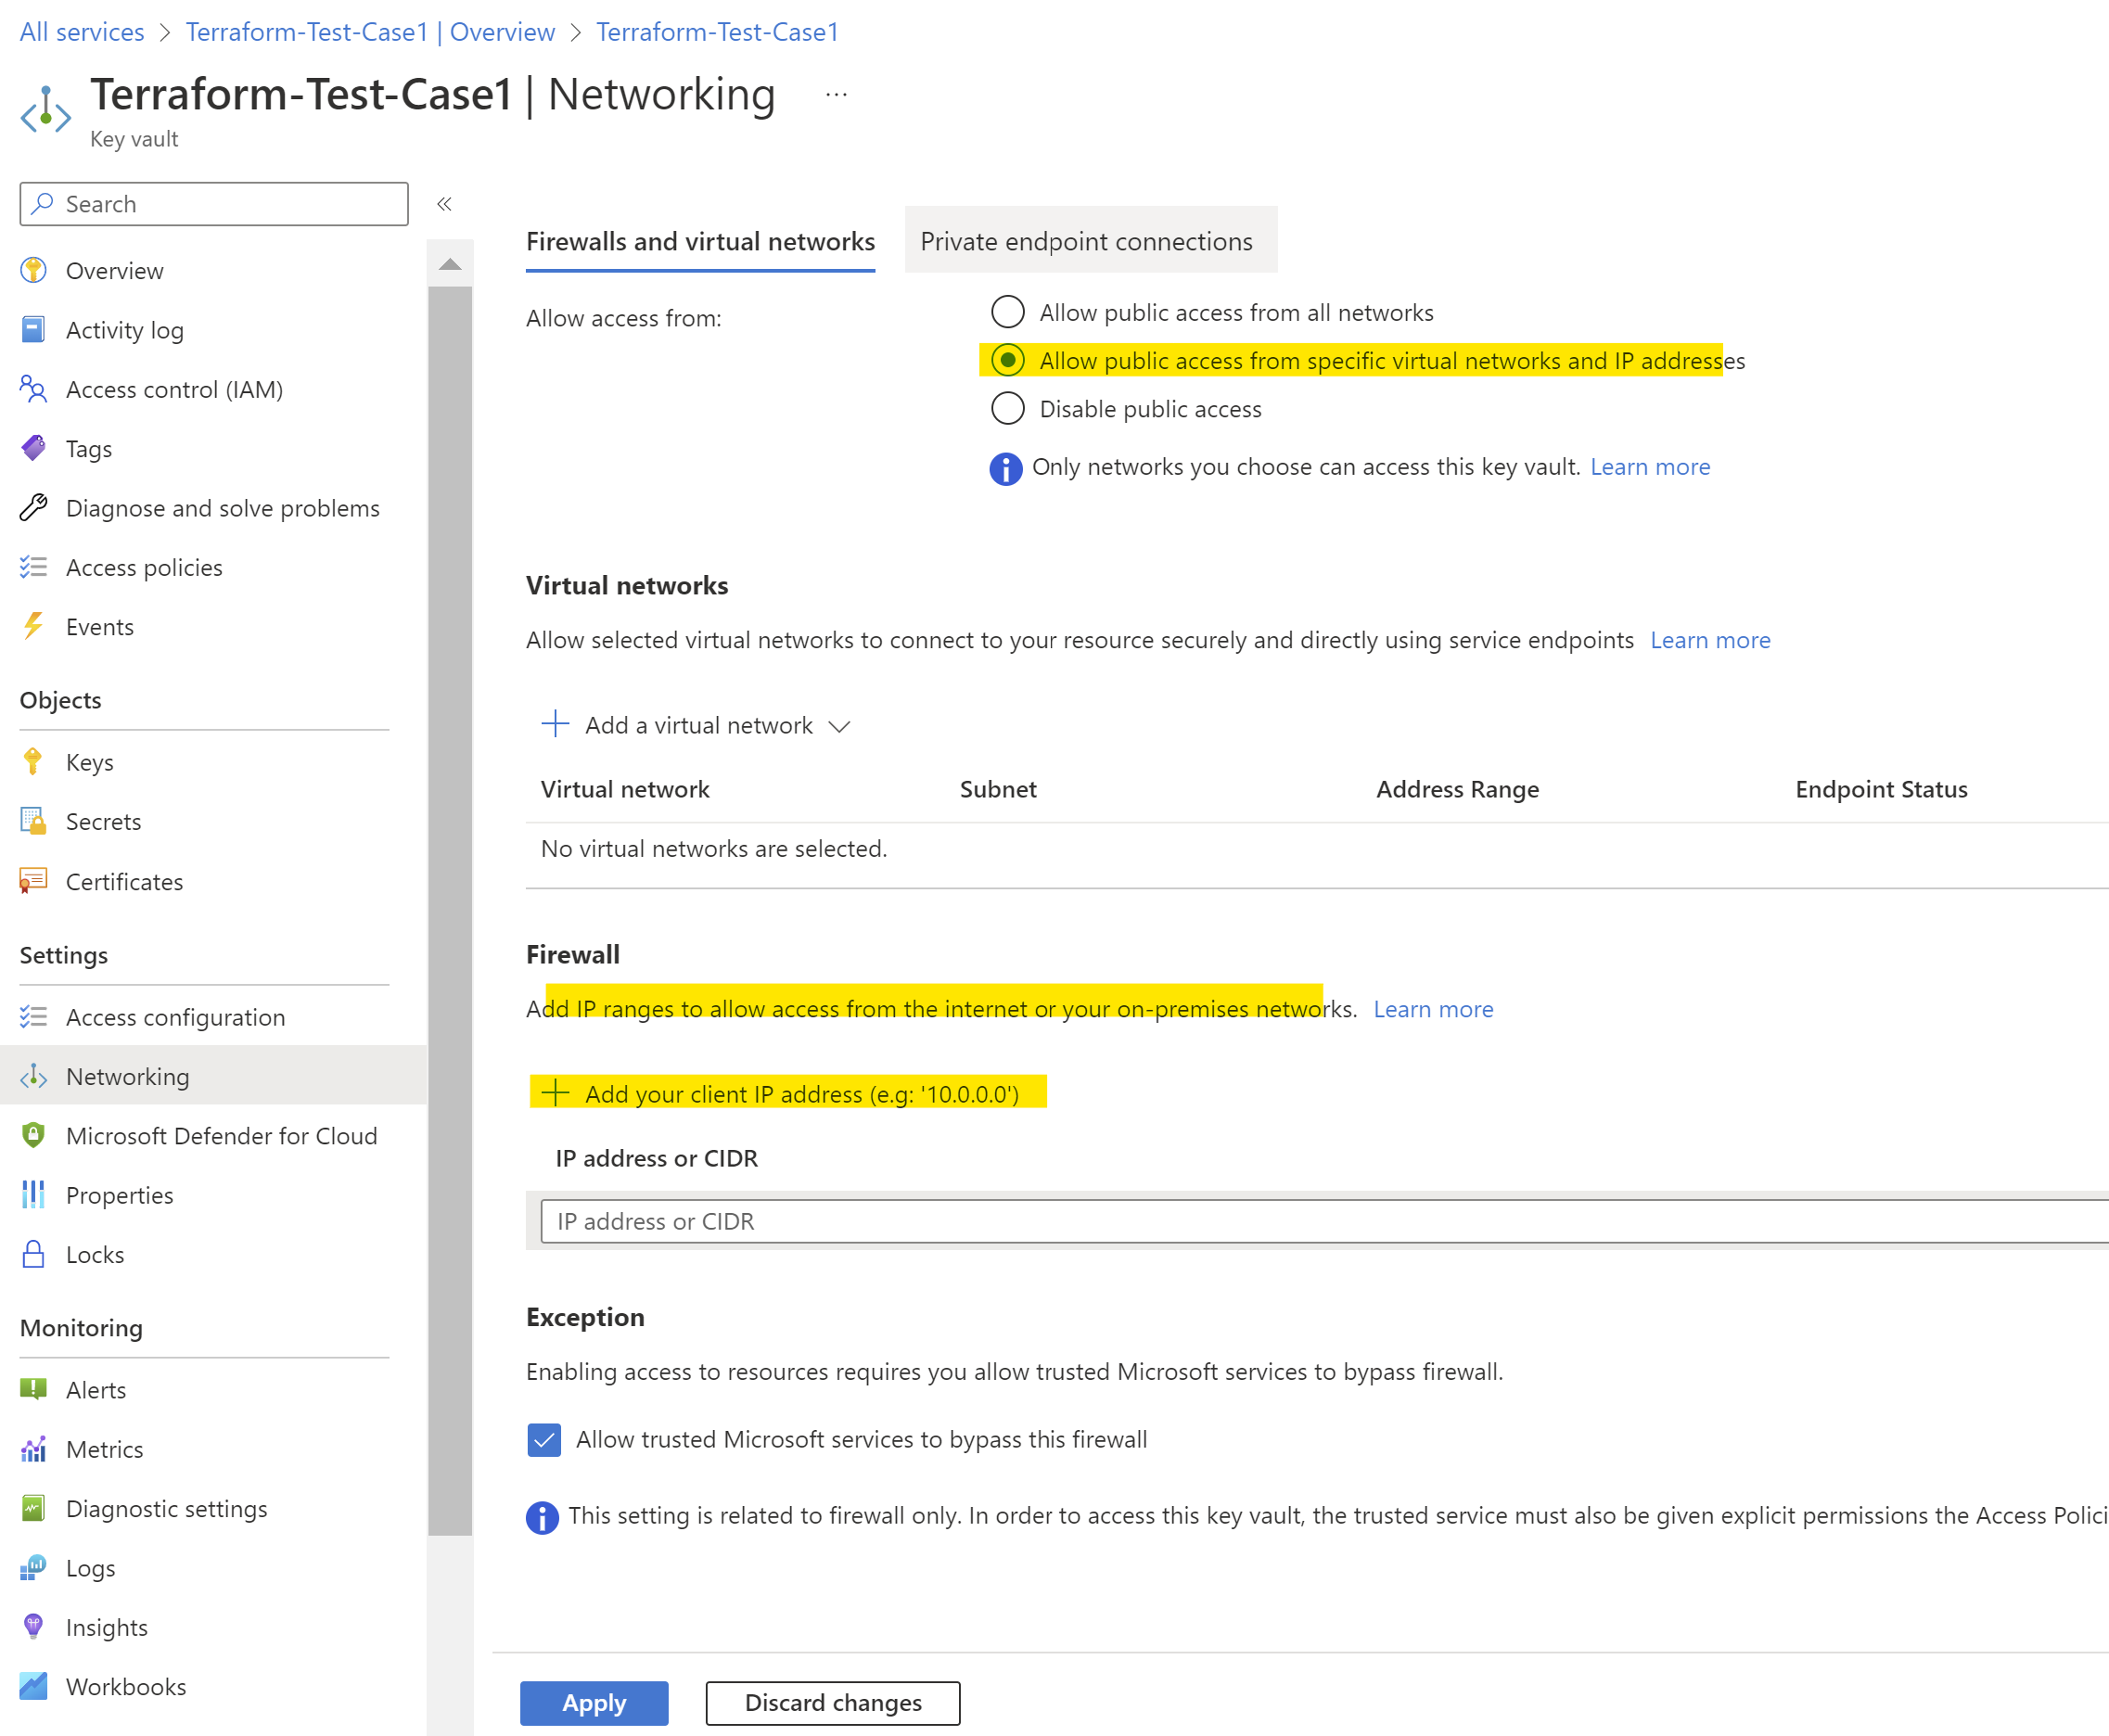
Task: Open Diagnose and solve problems
Action: (x=223, y=508)
